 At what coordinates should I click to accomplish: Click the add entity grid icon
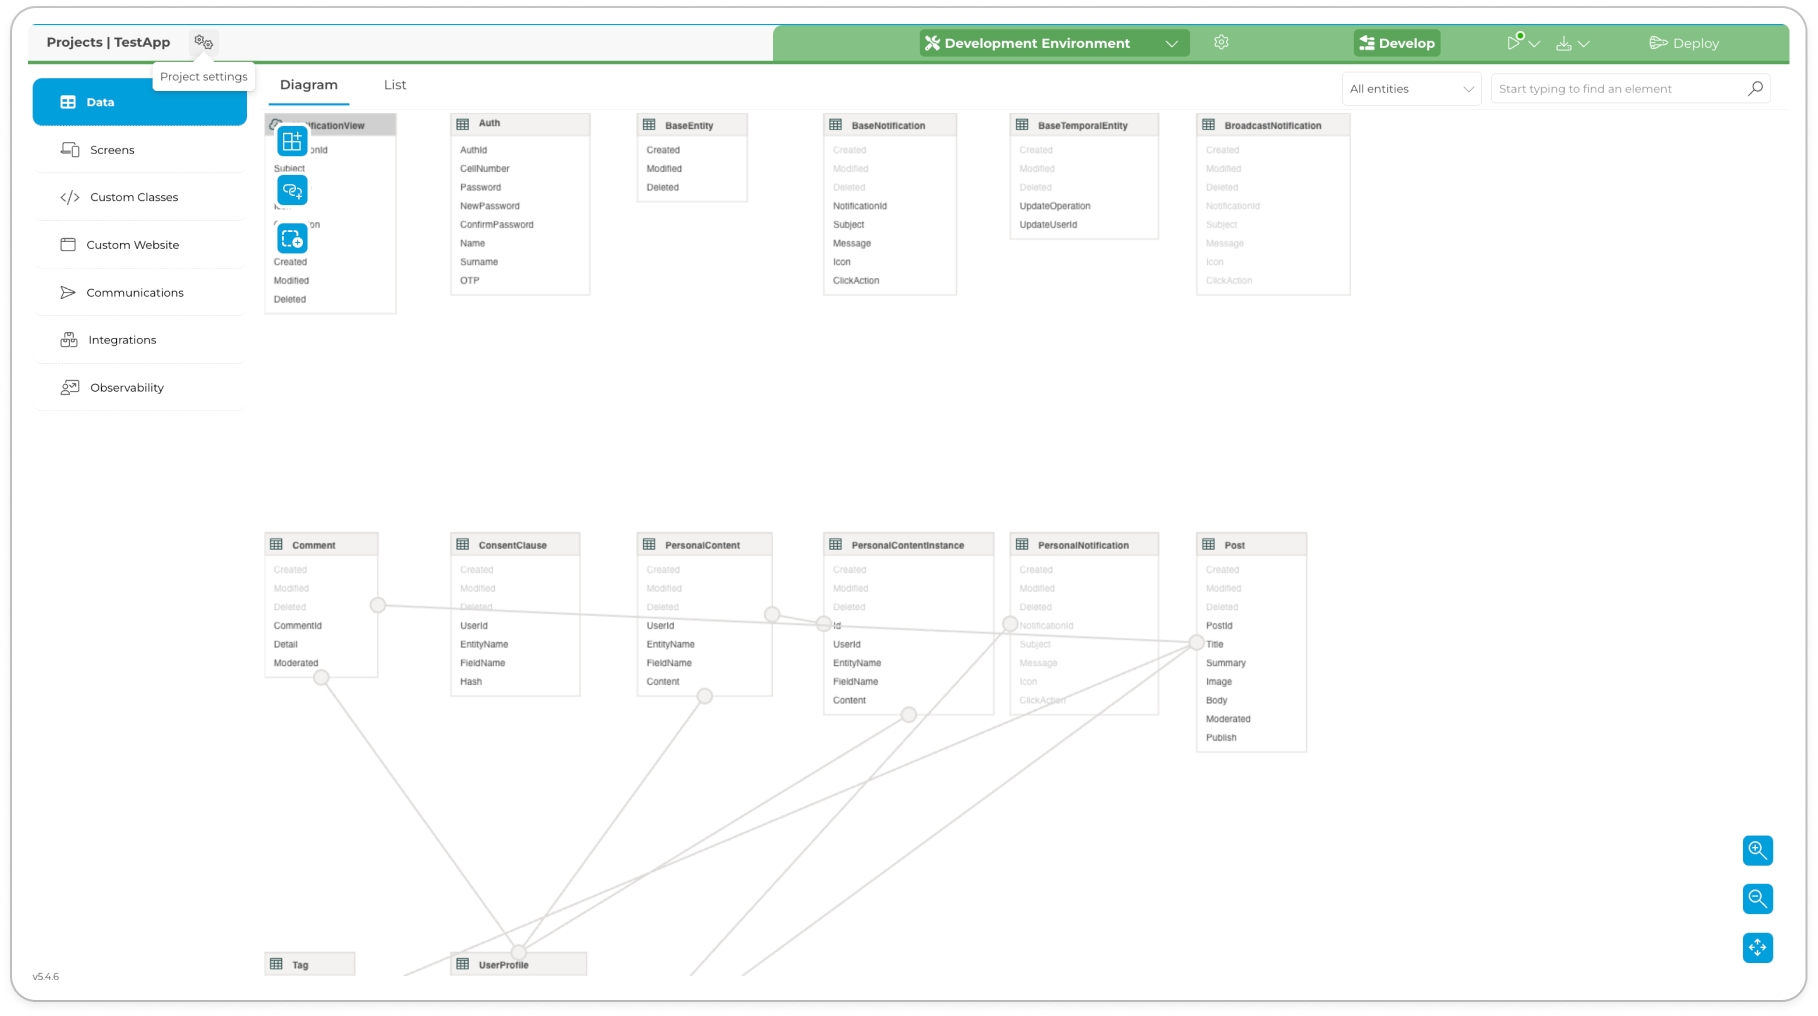(292, 141)
